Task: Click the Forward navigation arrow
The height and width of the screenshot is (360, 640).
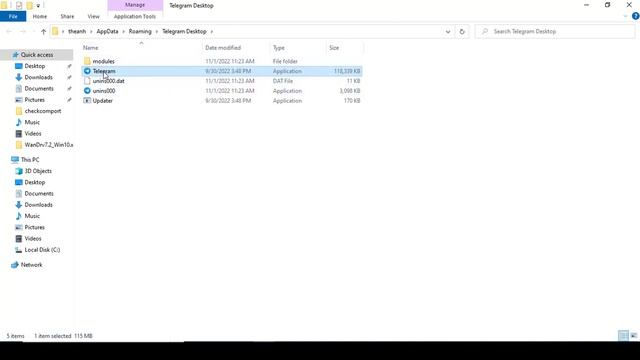Action: pos(23,31)
